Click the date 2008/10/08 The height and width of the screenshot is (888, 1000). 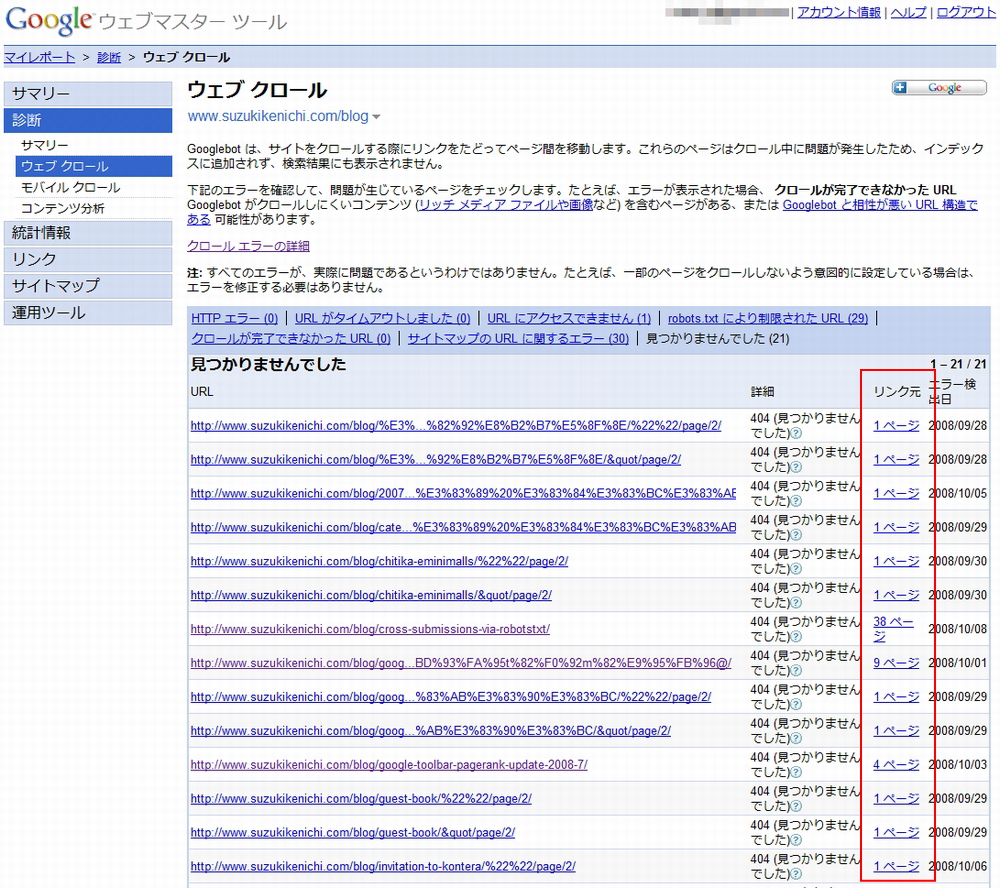957,629
